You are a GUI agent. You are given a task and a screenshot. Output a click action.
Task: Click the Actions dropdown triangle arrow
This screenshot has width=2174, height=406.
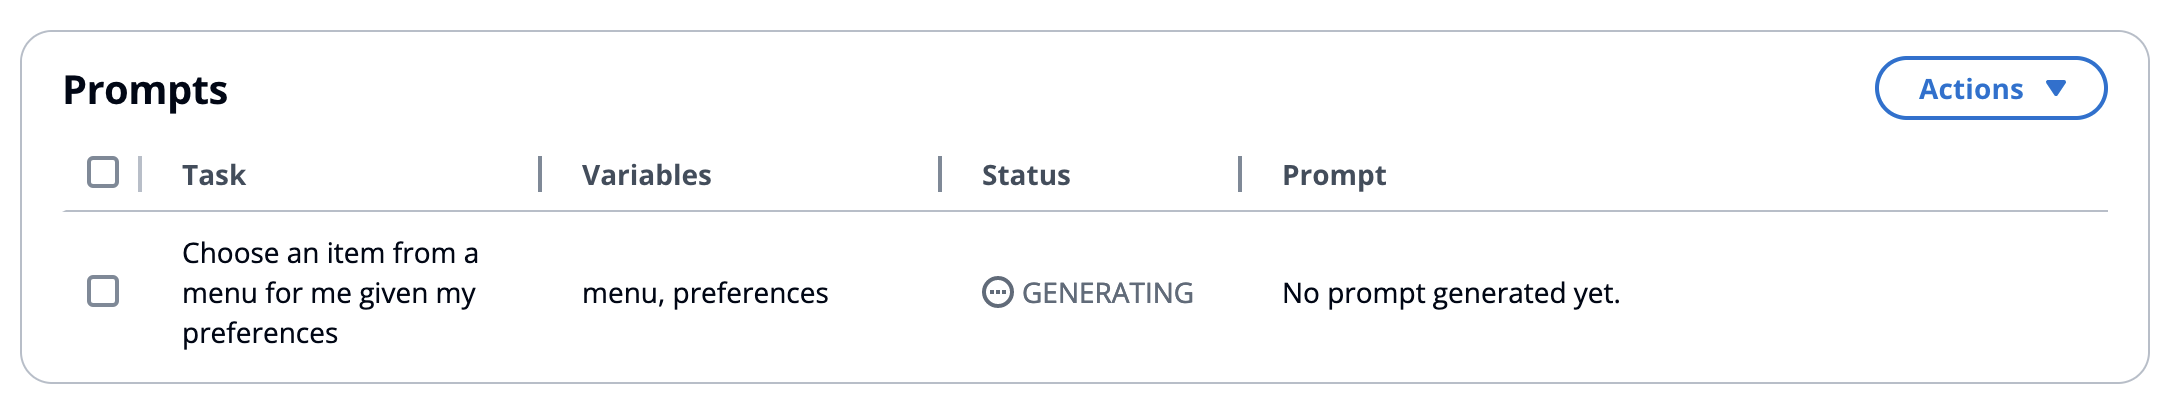pos(2056,88)
